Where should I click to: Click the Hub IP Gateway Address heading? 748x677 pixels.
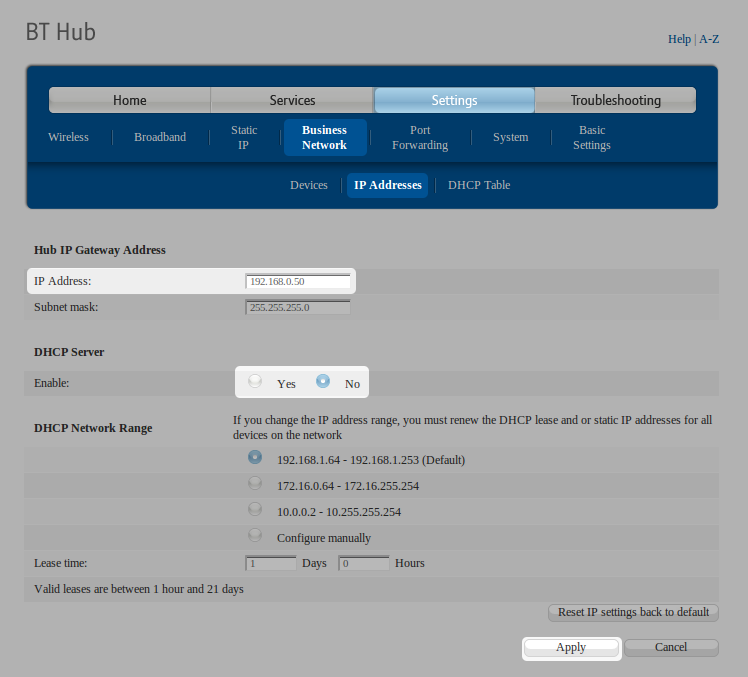click(x=100, y=250)
